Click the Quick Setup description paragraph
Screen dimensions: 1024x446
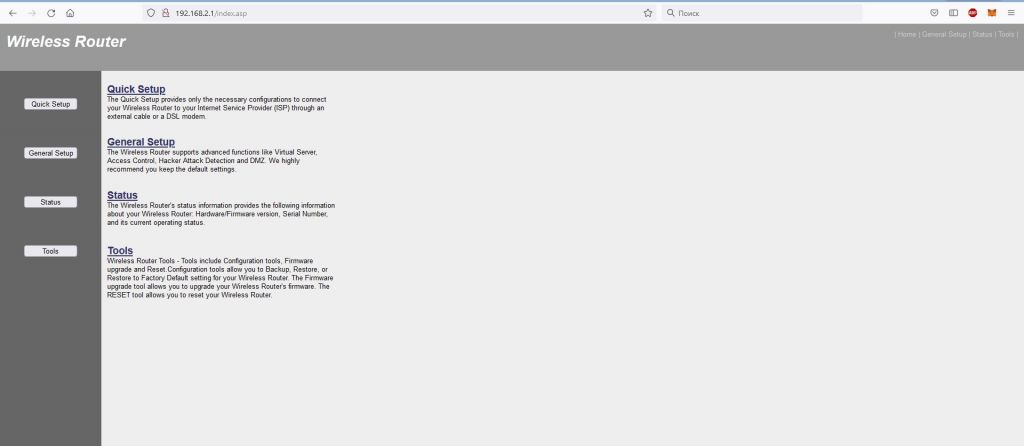(x=217, y=108)
